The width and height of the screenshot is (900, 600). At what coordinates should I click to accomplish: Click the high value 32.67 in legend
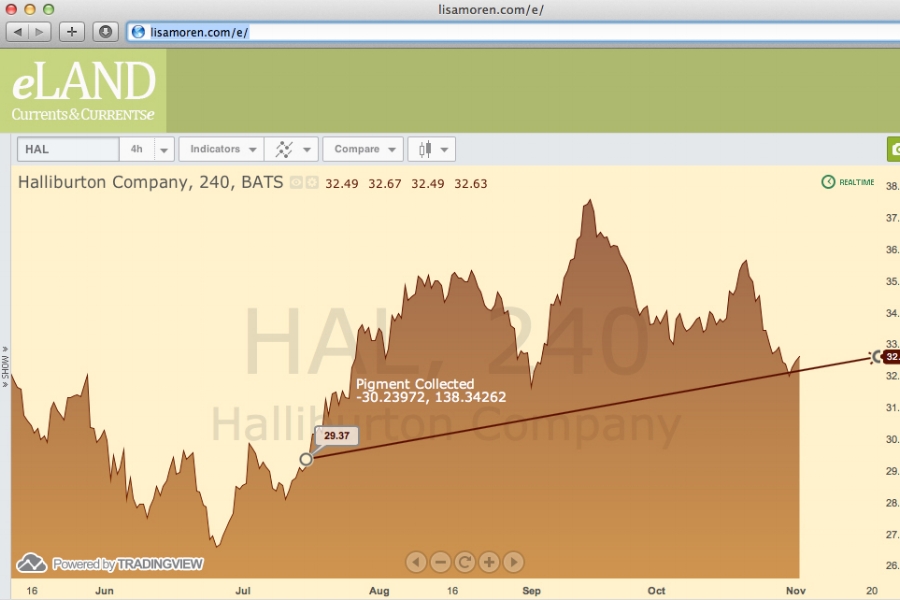[385, 184]
